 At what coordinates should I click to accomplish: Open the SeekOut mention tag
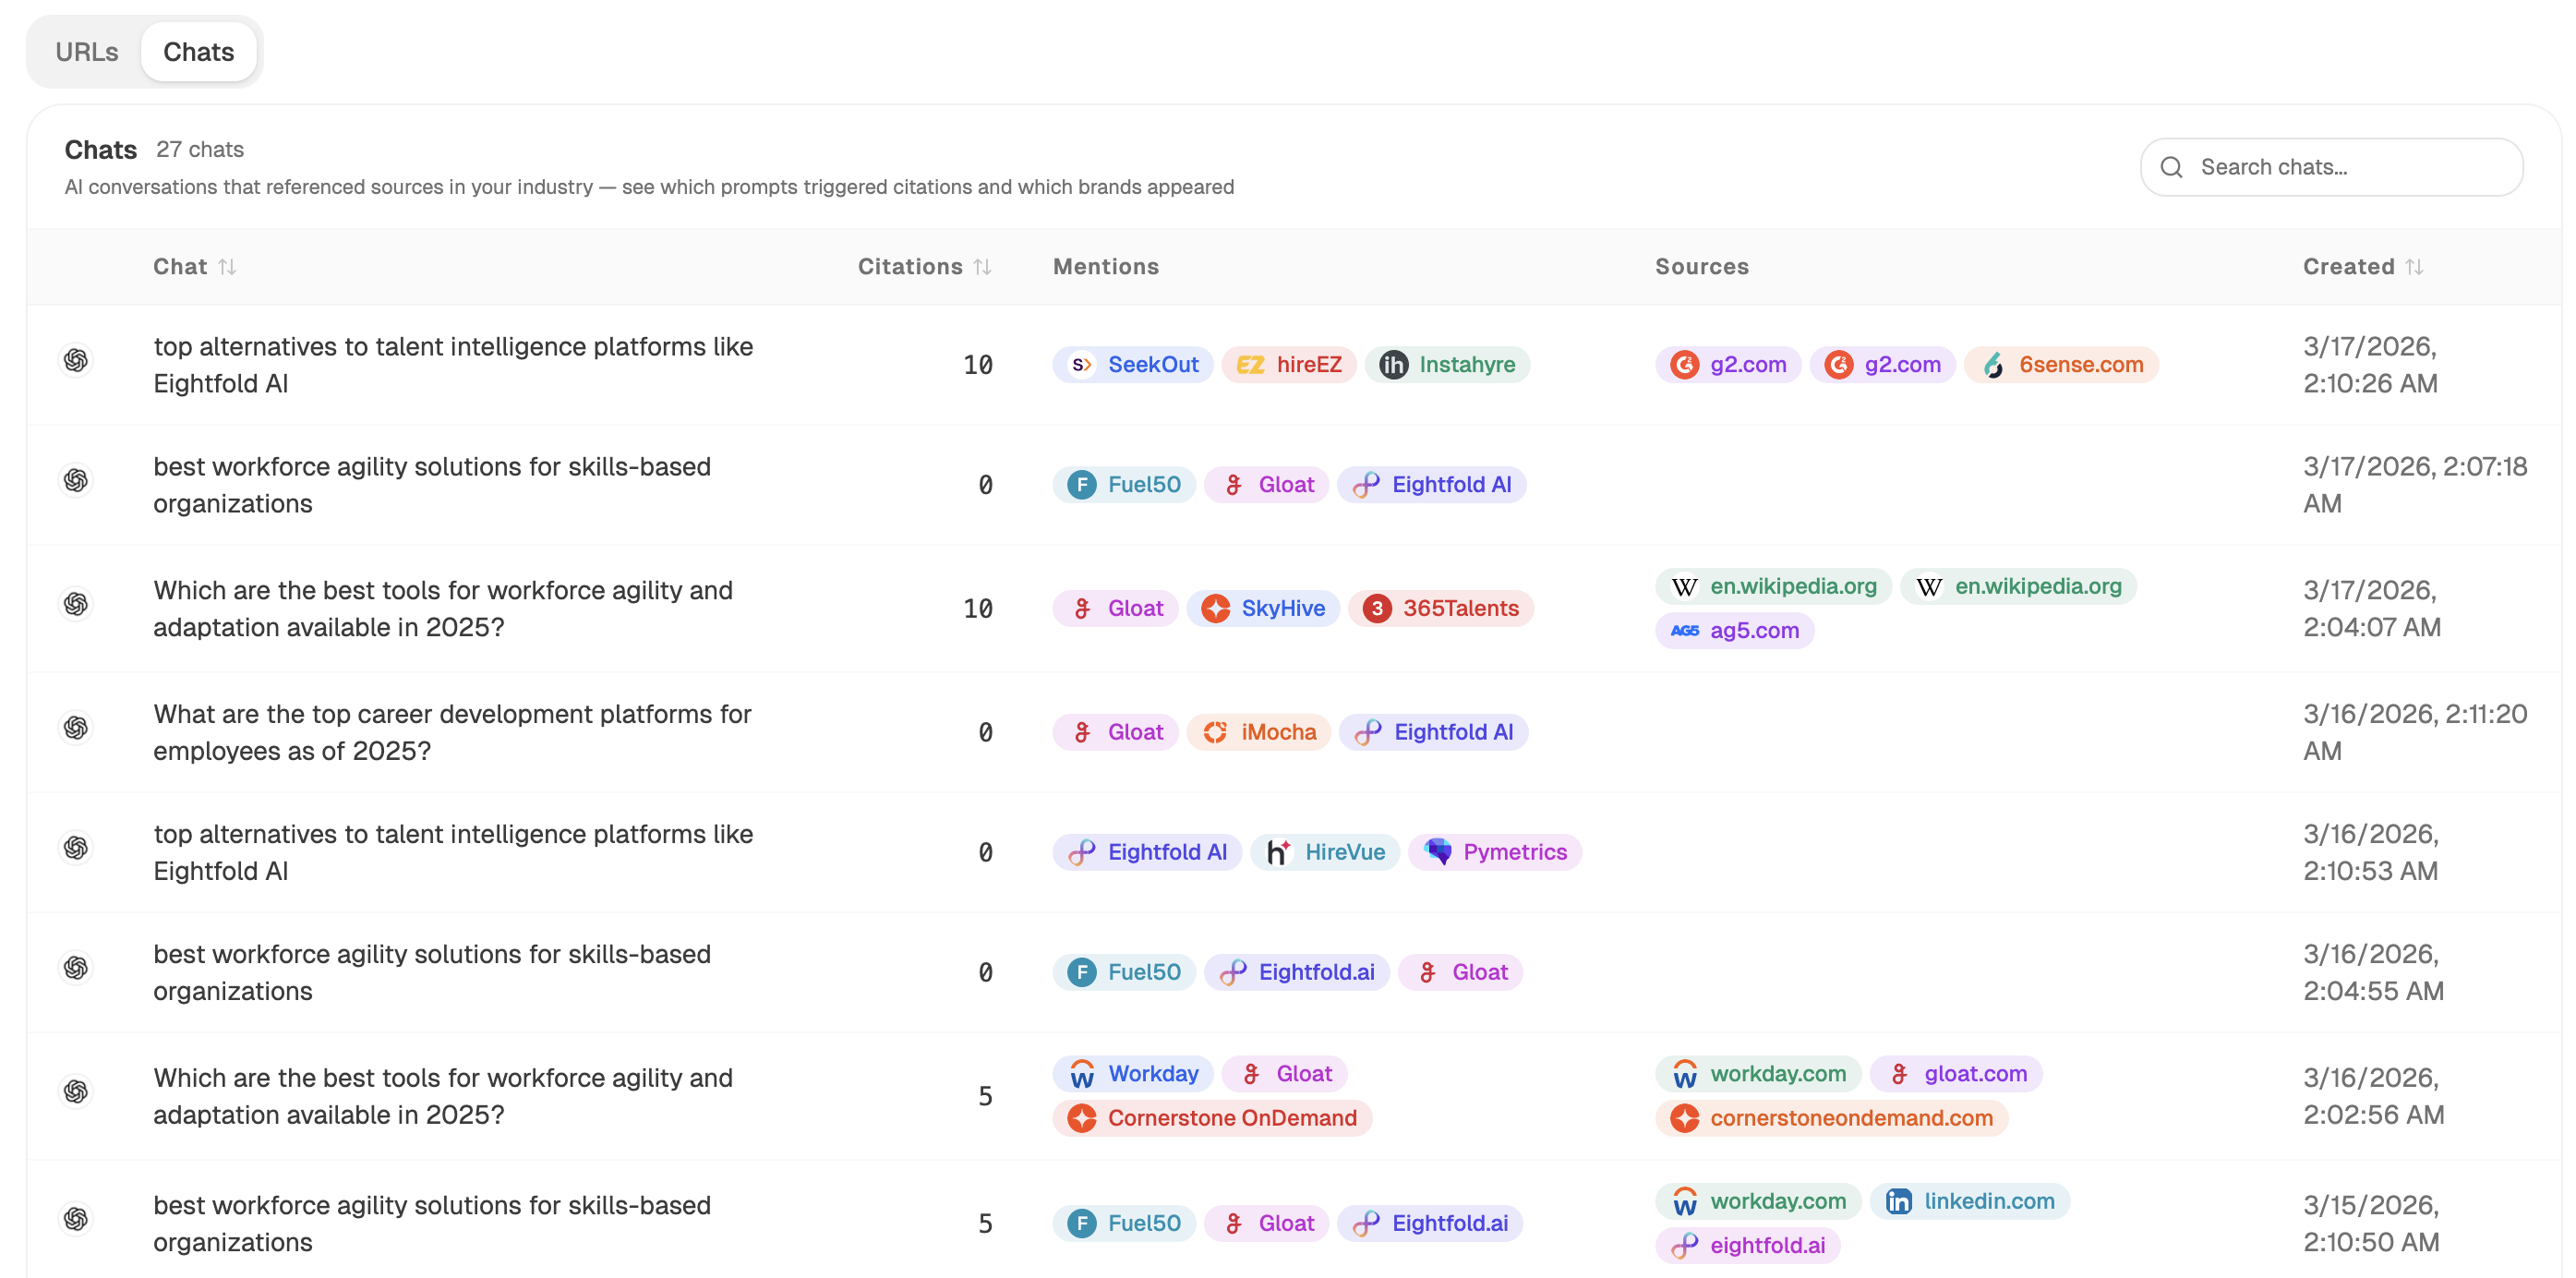(1132, 365)
